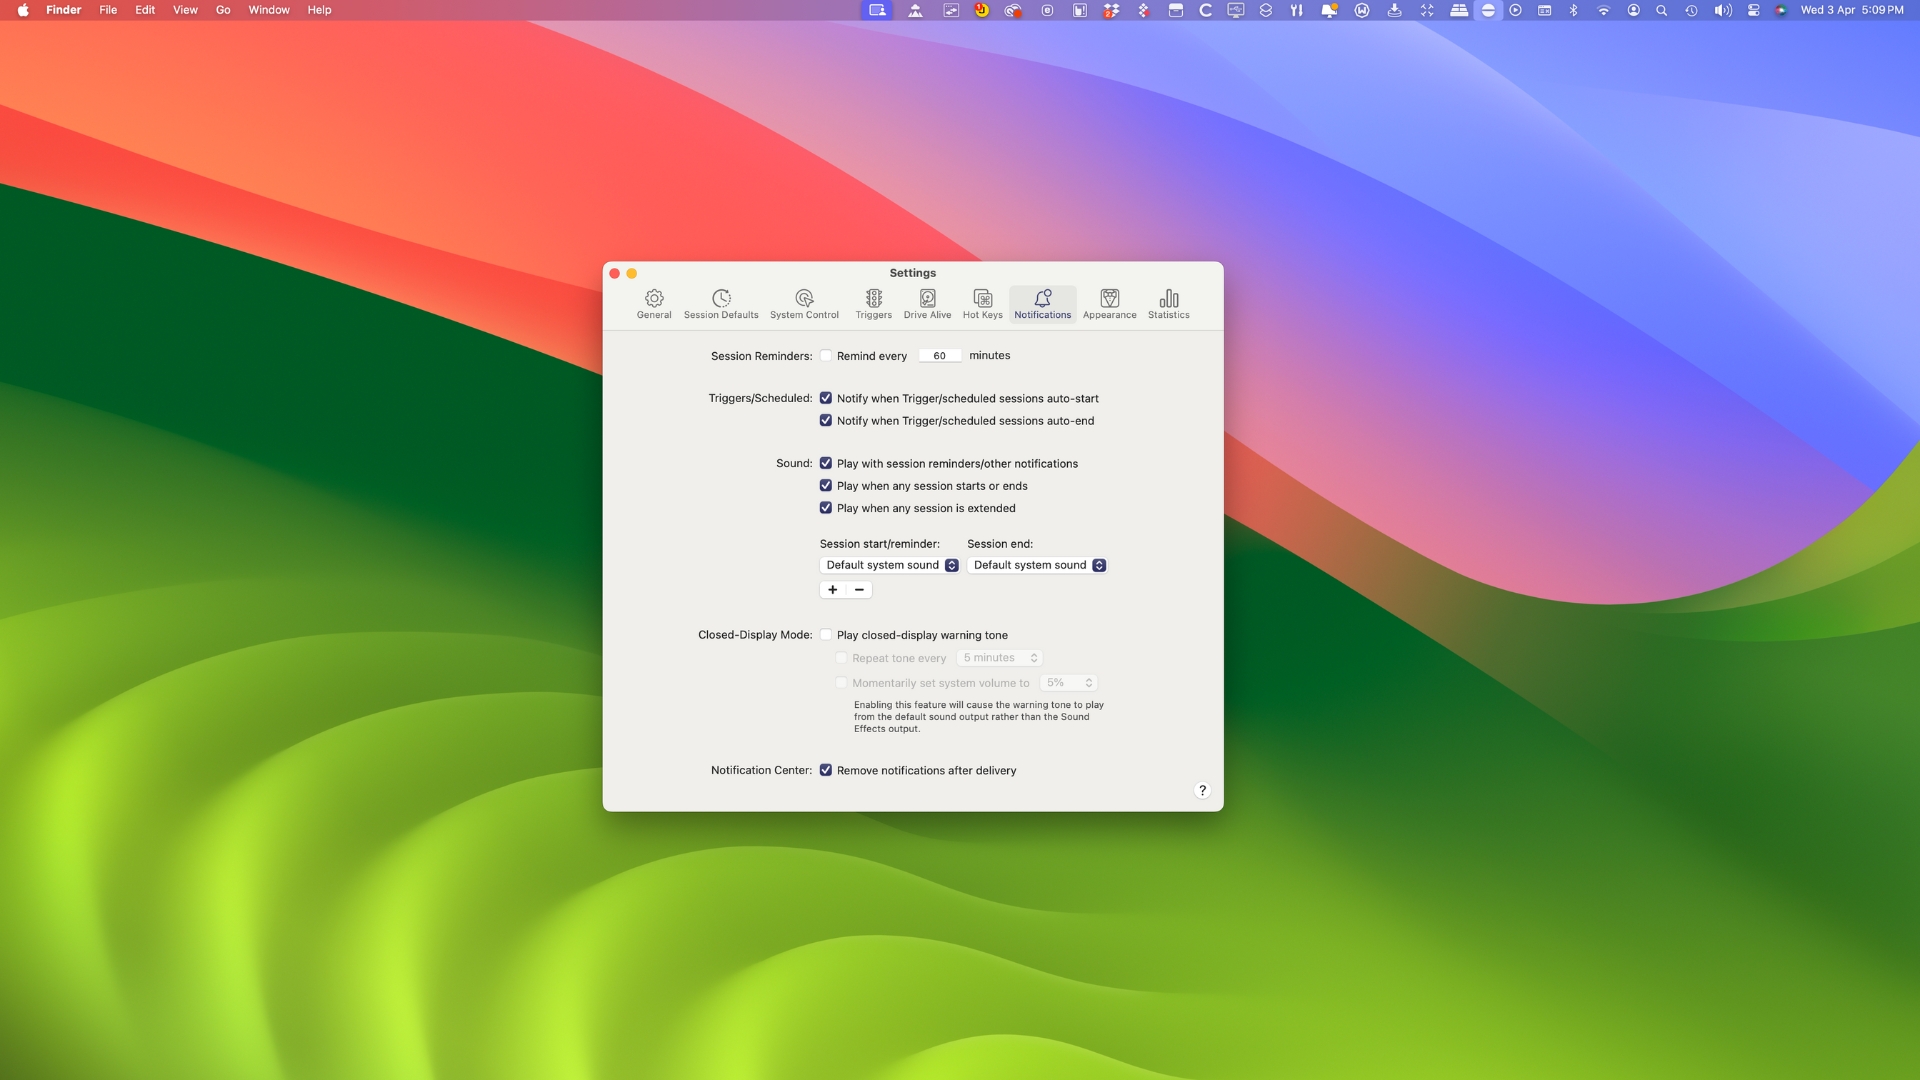Add a custom sound with plus button
Image resolution: width=1920 pixels, height=1080 pixels.
tap(832, 590)
